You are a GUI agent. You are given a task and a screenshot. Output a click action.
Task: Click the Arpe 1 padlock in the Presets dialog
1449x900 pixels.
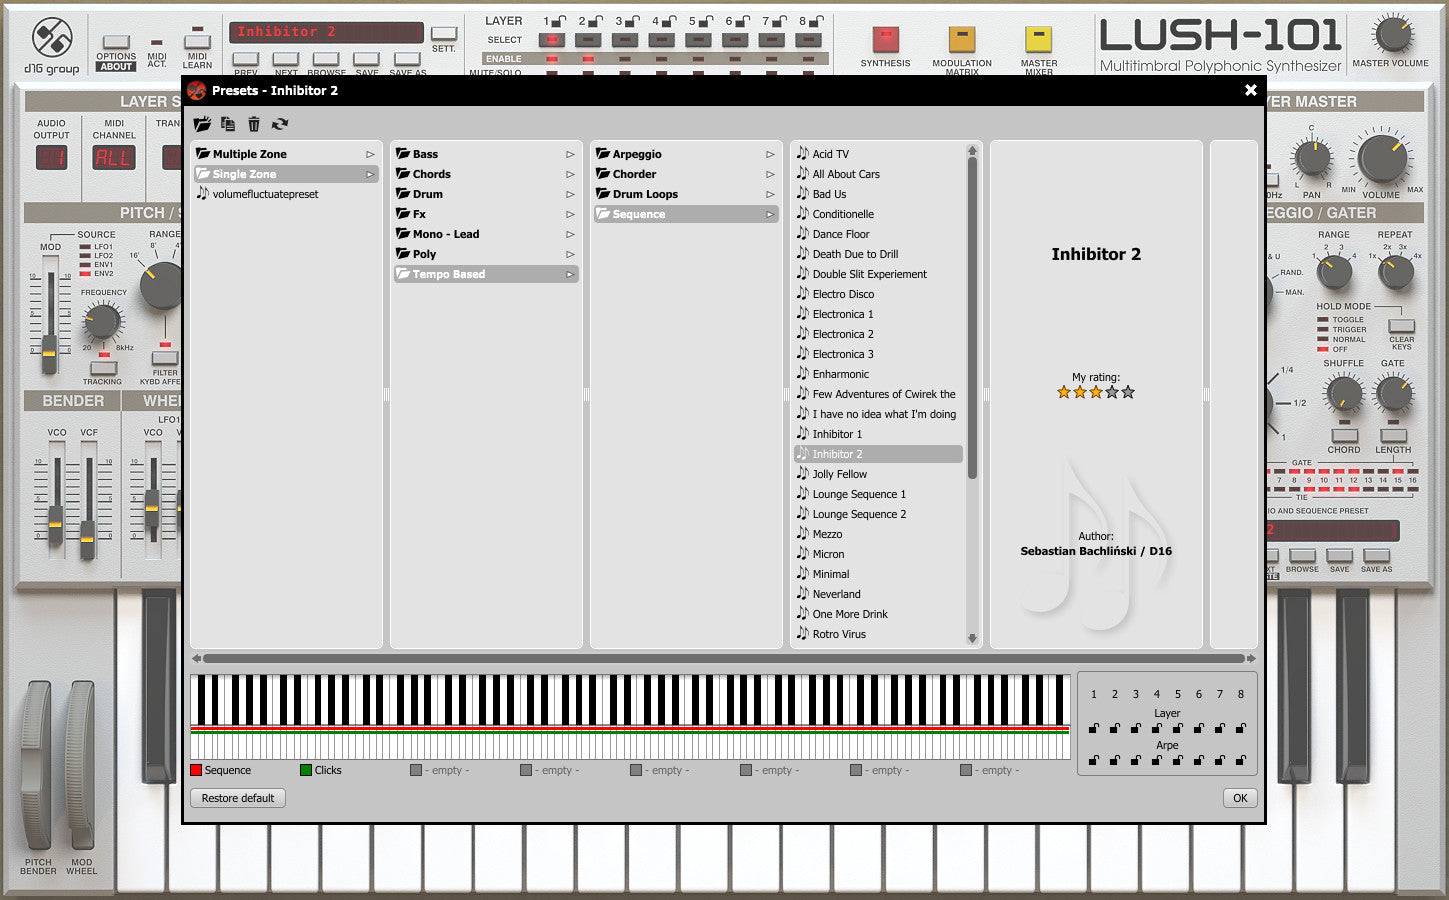(1094, 760)
